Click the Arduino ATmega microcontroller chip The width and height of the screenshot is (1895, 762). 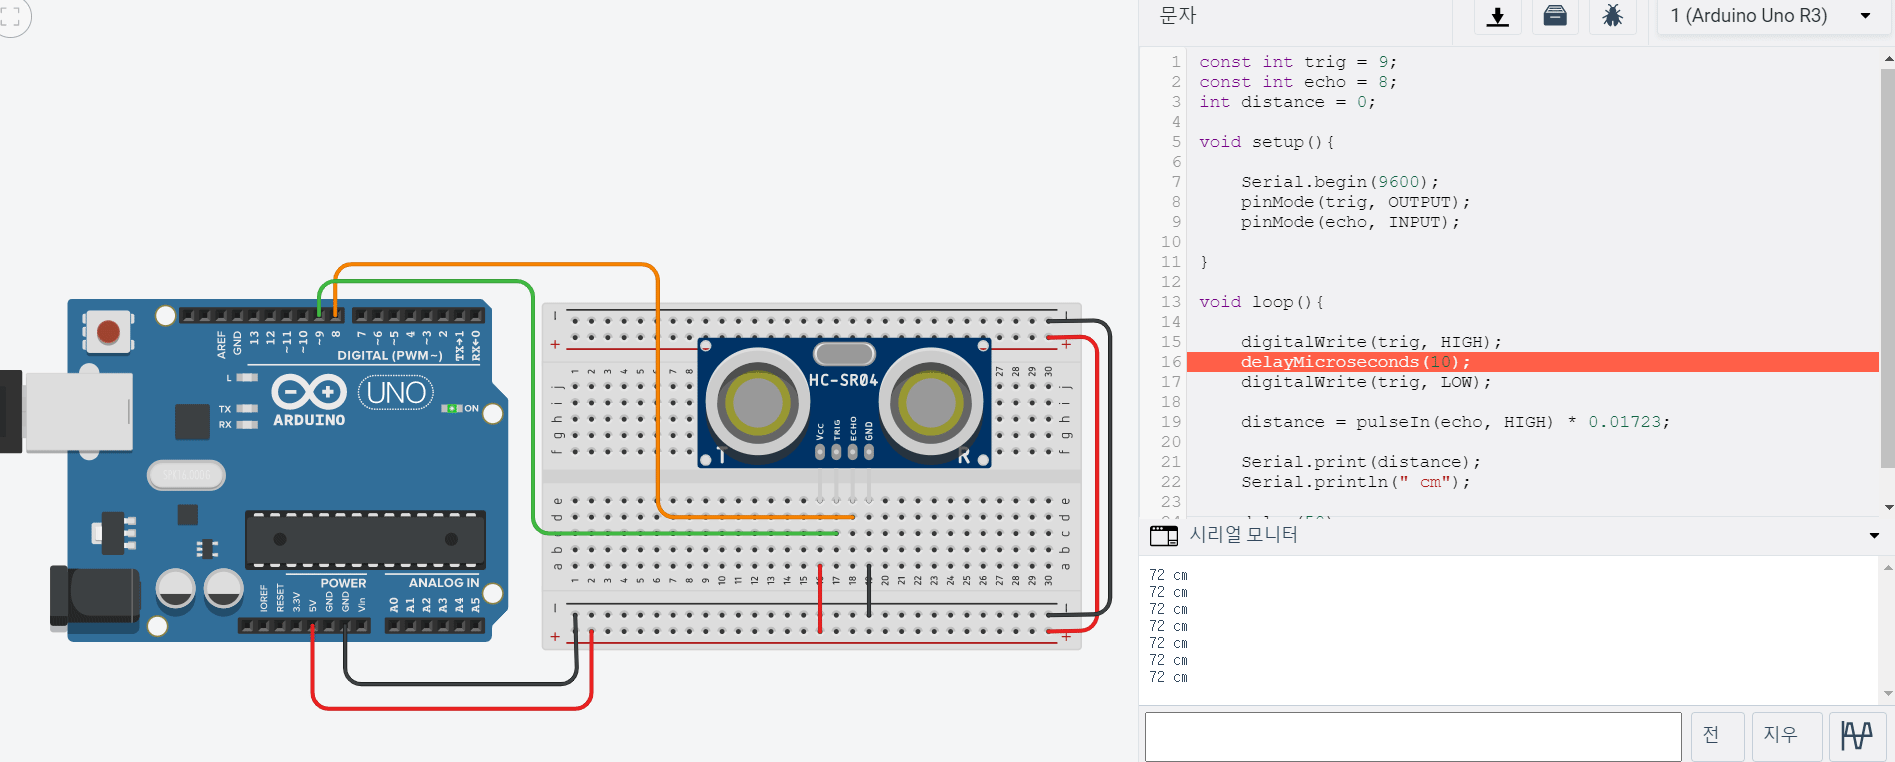(x=365, y=540)
